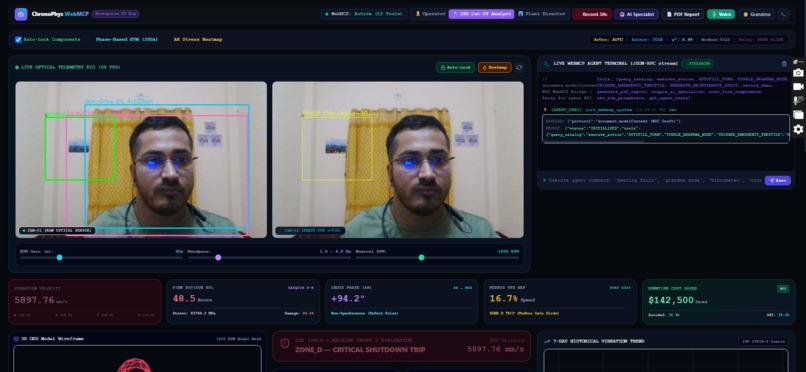Toggle Grandma mode in the header

(757, 14)
